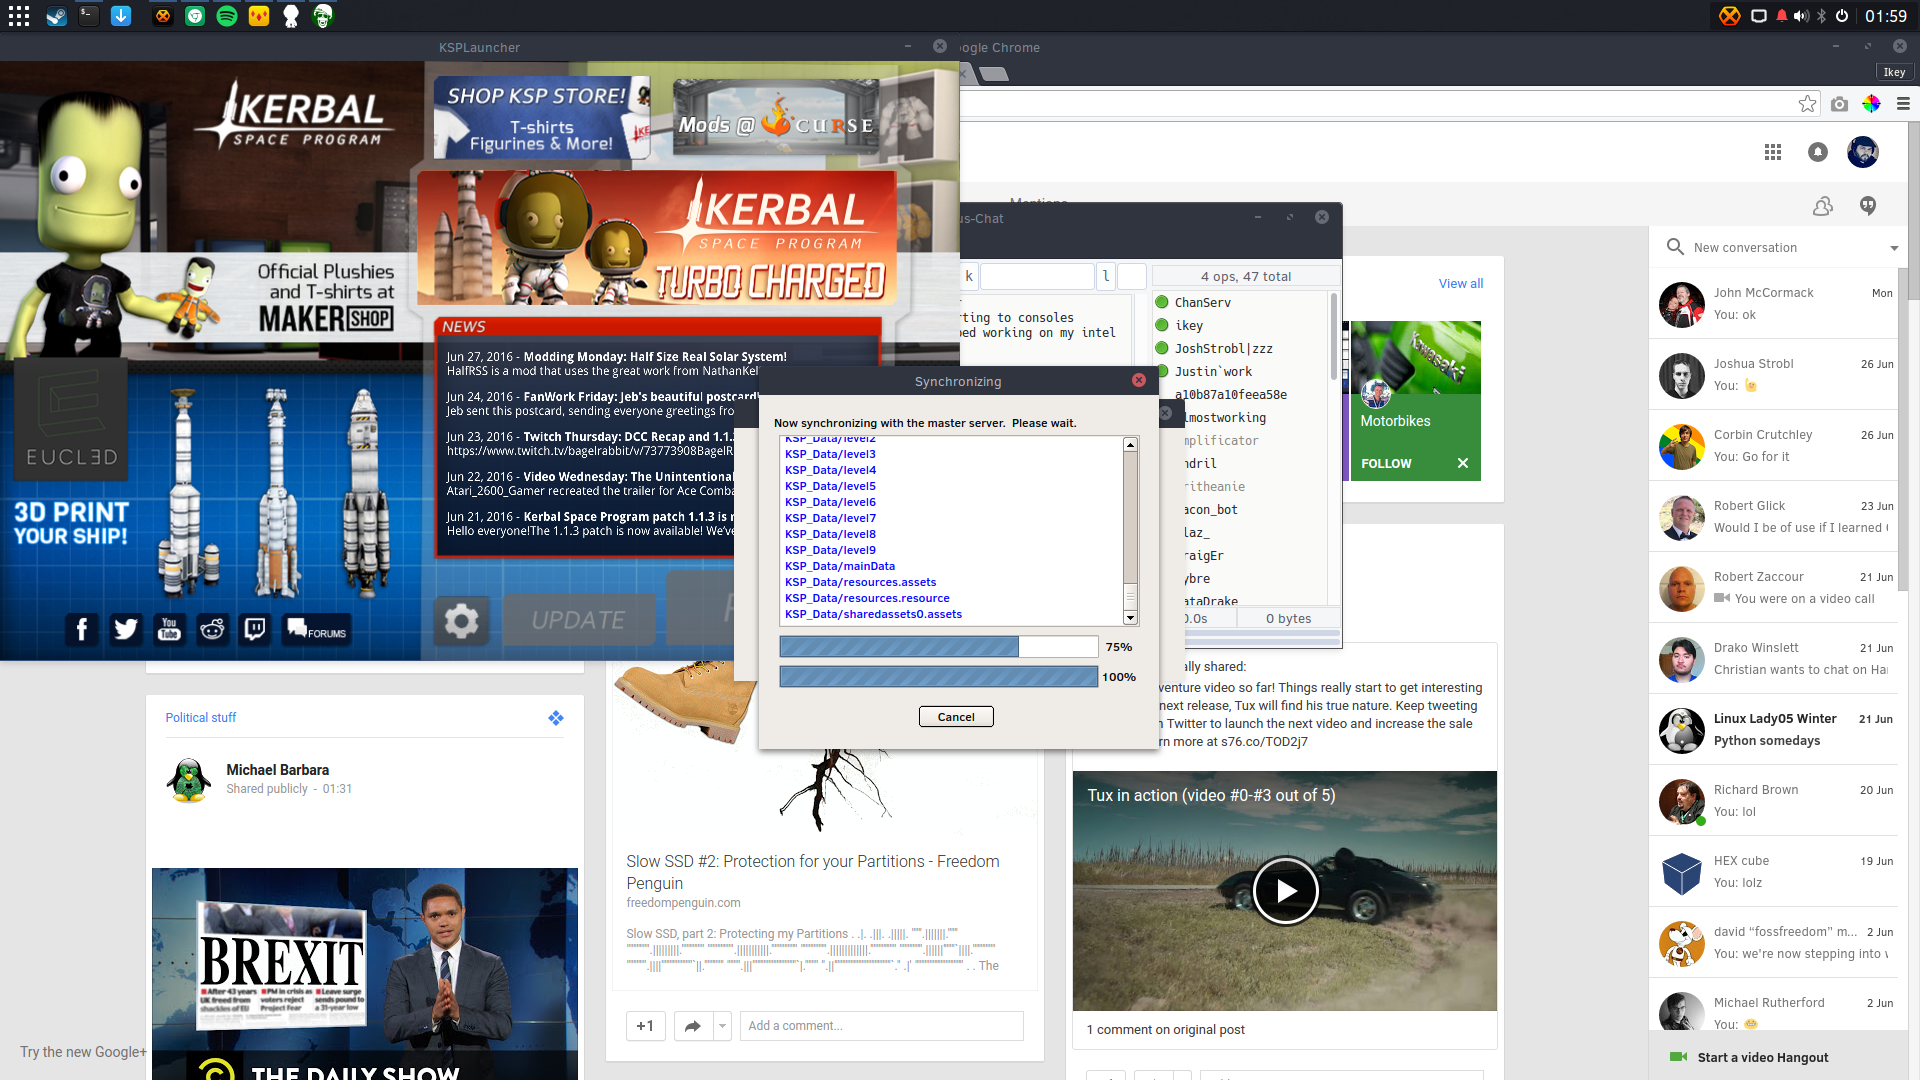
Task: Open the applications grid menu in the top panel
Action: coord(19,16)
